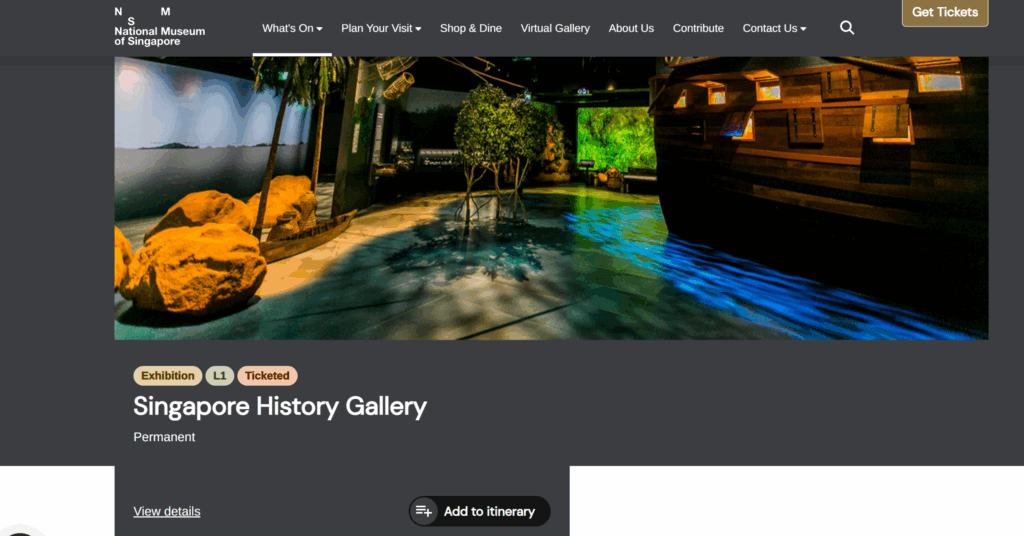Click the search magnifier icon

coord(846,27)
